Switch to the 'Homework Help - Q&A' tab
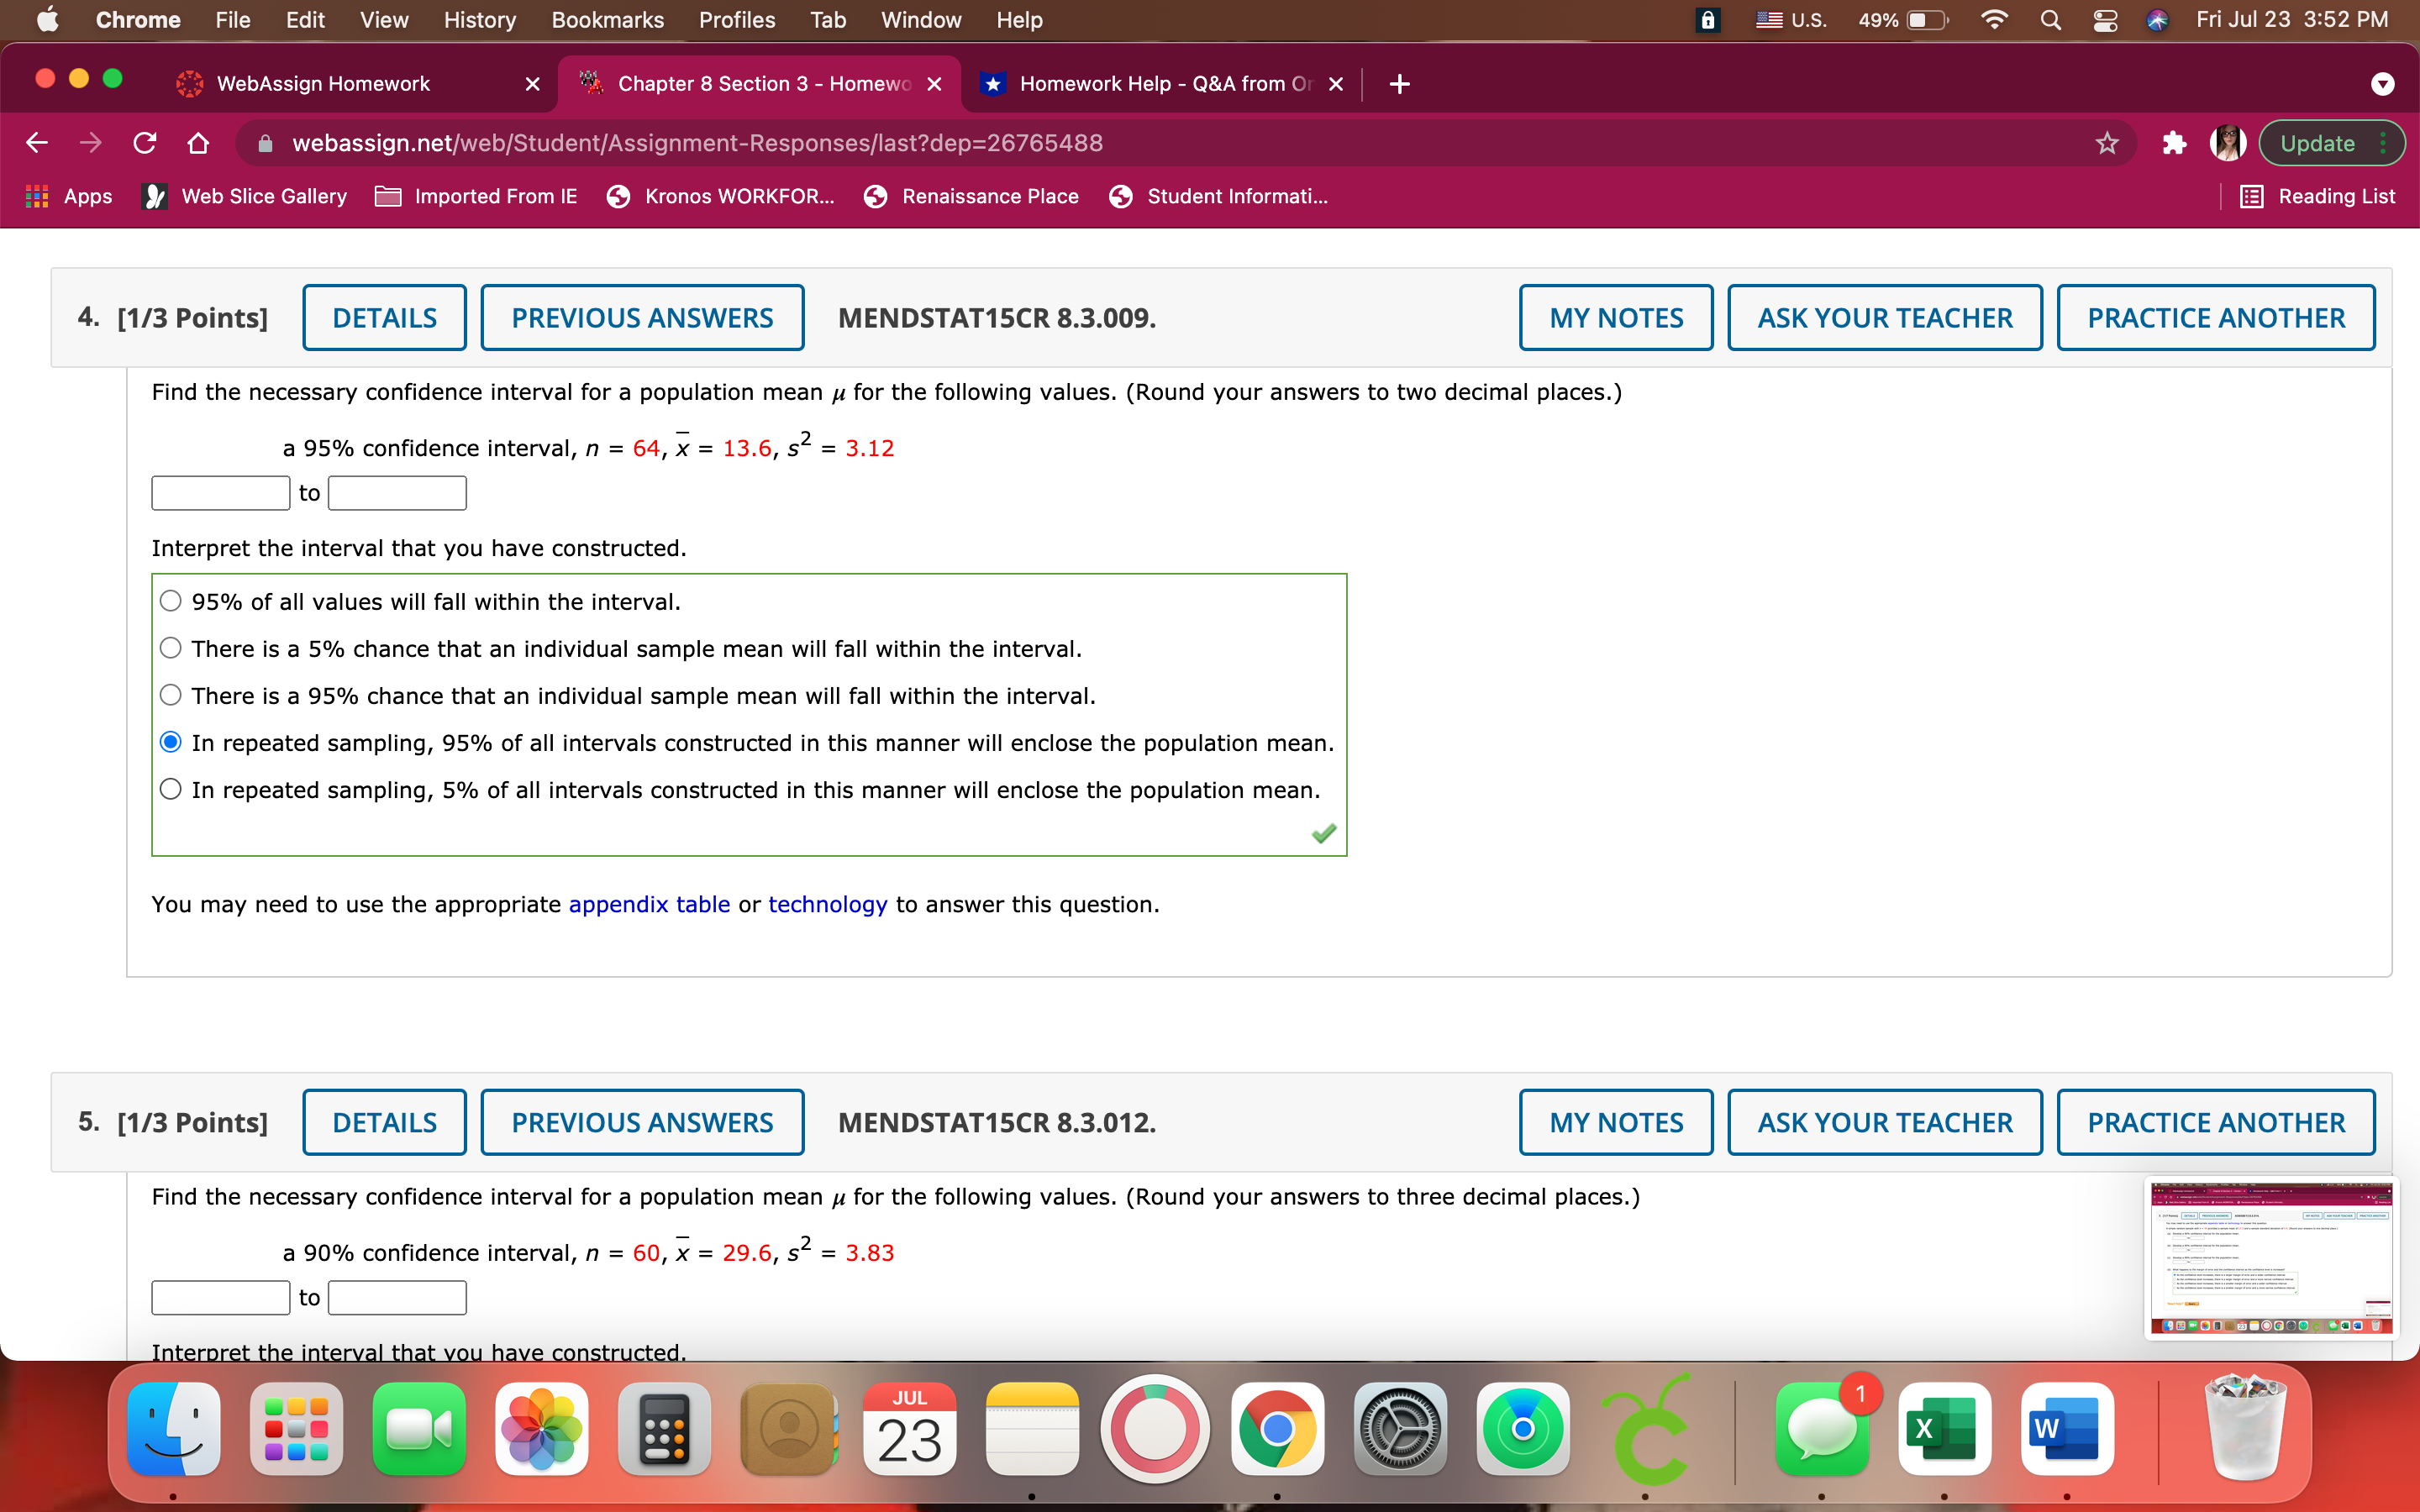Screen dimensions: 2420x1512 point(1150,84)
